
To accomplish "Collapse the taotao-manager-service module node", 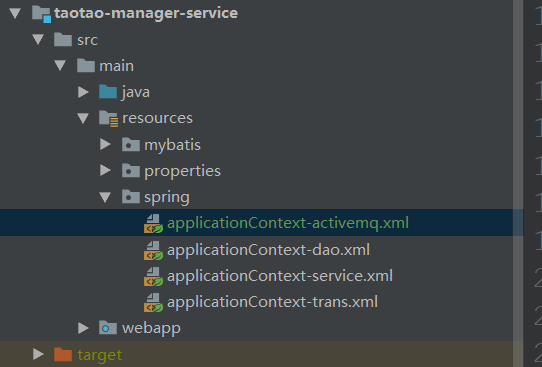I will (15, 13).
